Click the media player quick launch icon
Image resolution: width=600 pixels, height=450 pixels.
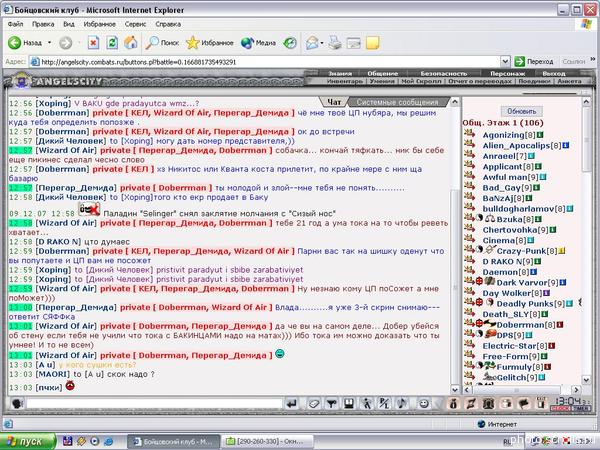point(95,442)
